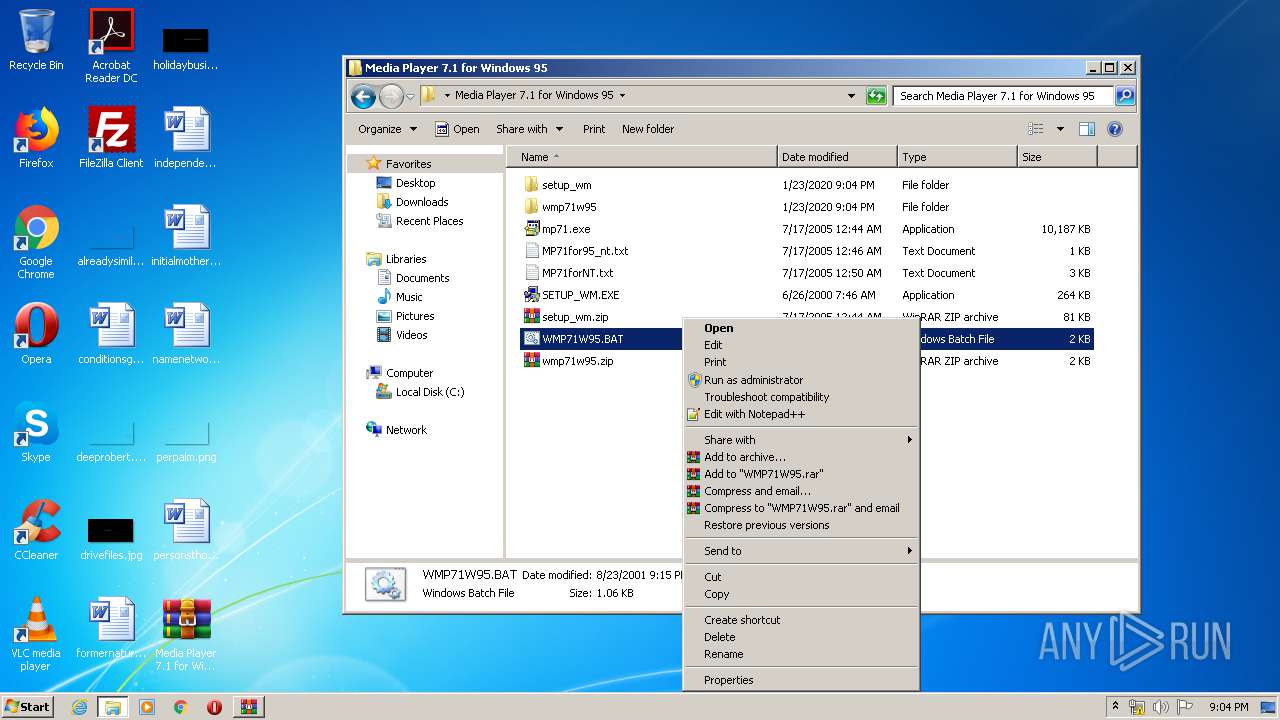Launch FileZilla Client desktop shortcut
The height and width of the screenshot is (720, 1280).
coord(111,138)
